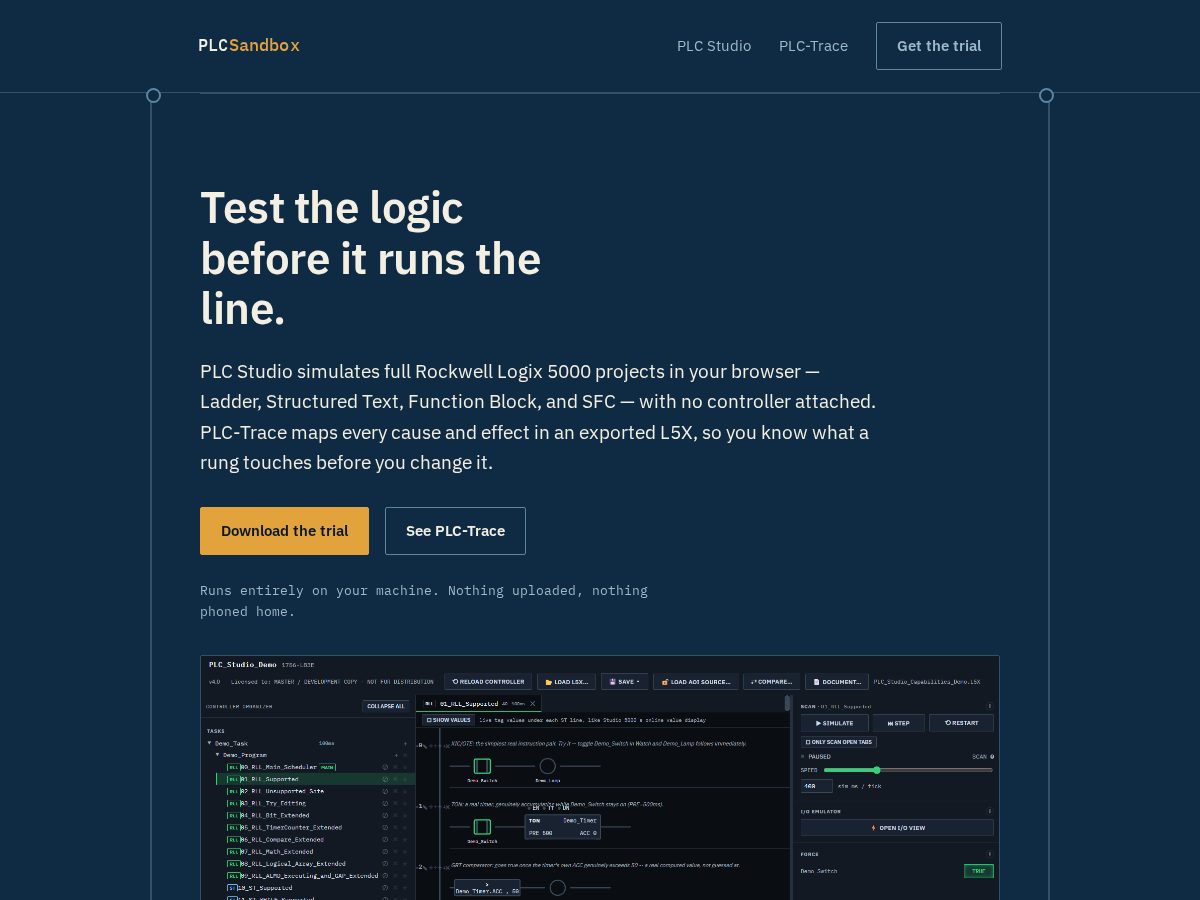Select routine 05_RLL_TimerCounter_Extended
This screenshot has width=1200, height=900.
[290, 827]
